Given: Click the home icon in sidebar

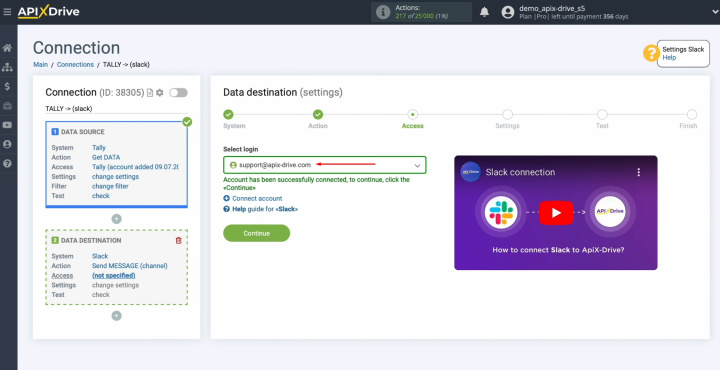Looking at the screenshot, I should click(x=7, y=48).
